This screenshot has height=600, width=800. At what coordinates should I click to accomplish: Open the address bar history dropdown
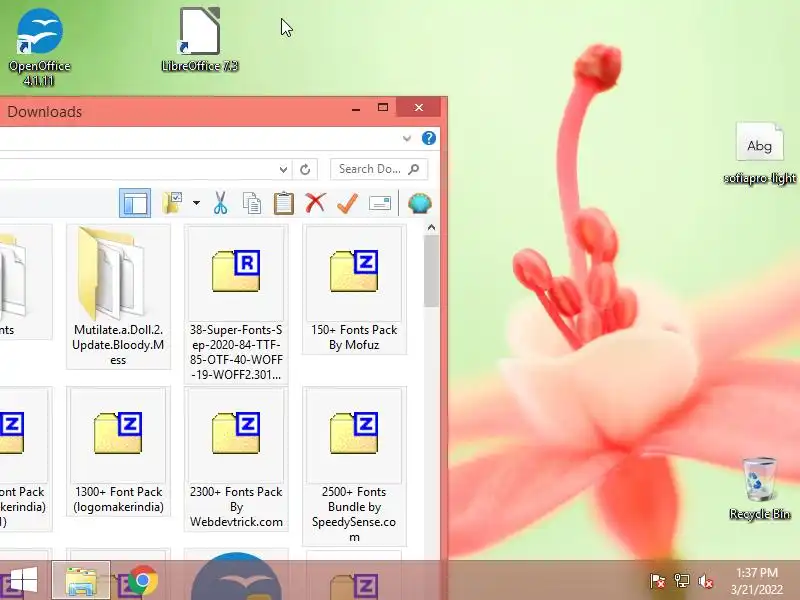click(x=283, y=169)
